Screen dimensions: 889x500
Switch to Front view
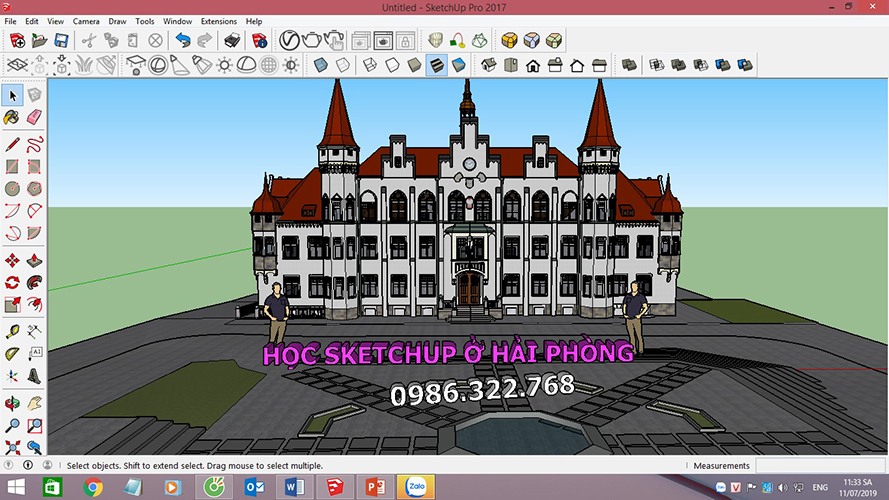533,65
